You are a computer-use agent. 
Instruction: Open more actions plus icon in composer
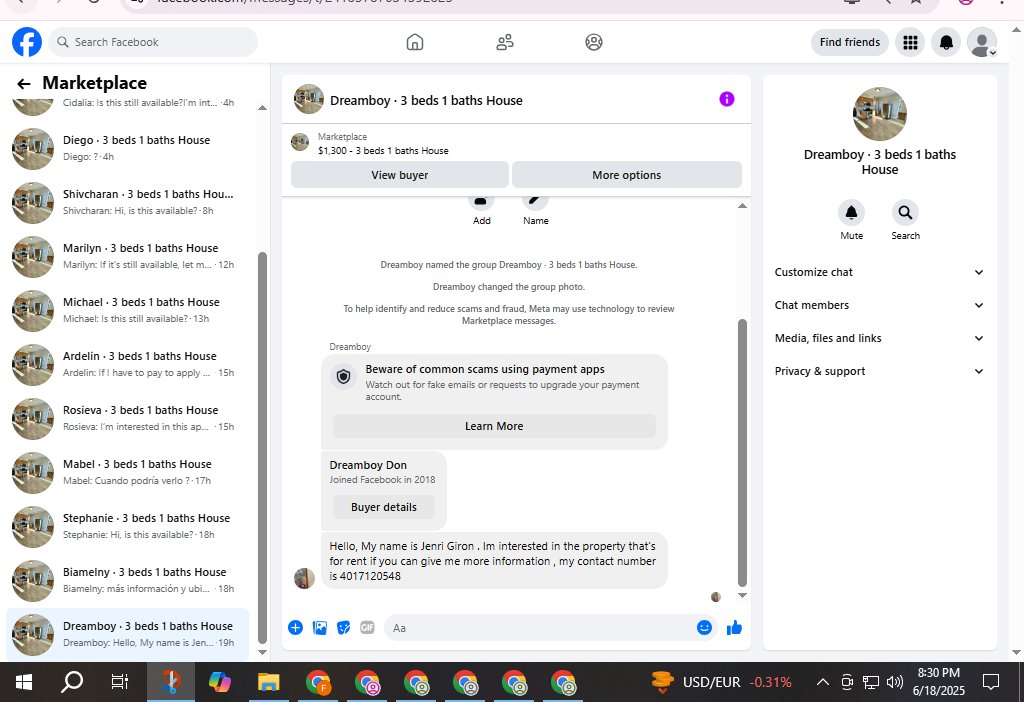295,628
